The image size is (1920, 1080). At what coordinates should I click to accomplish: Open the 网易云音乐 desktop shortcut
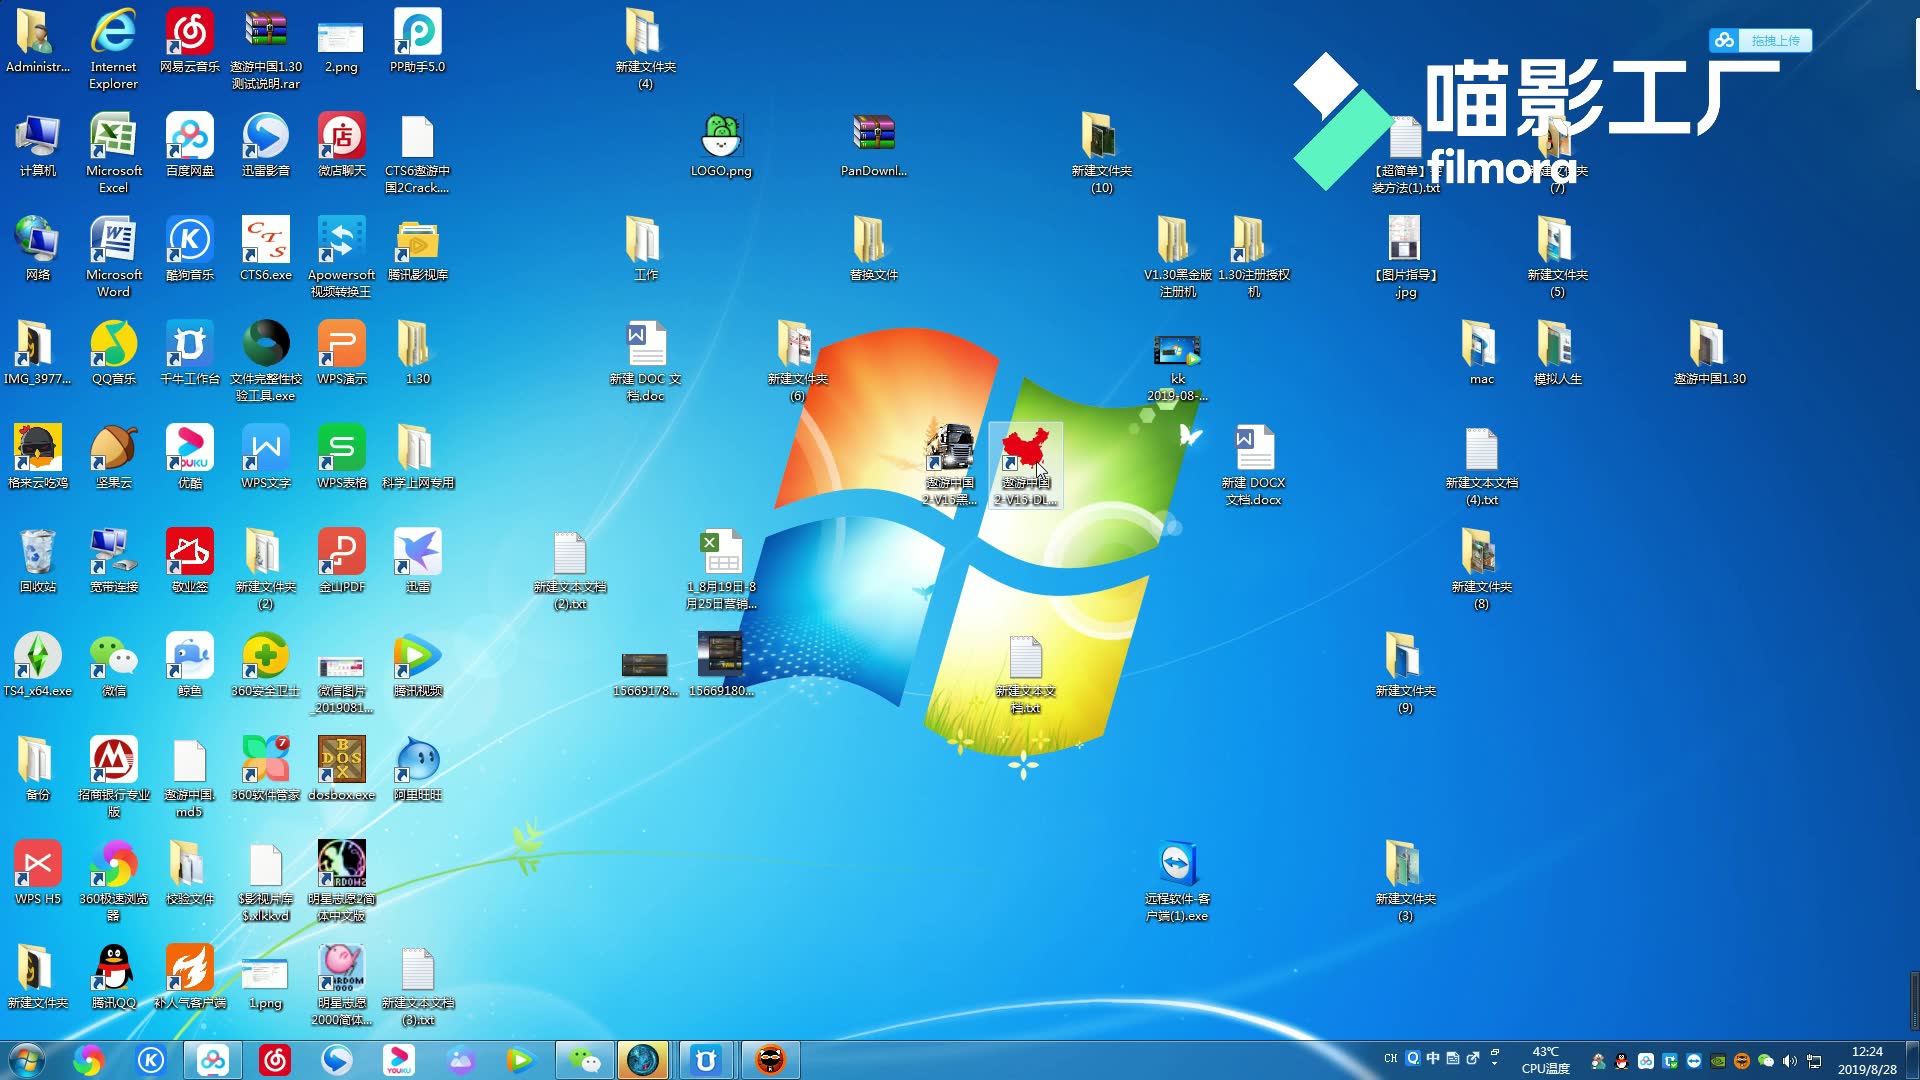click(189, 41)
